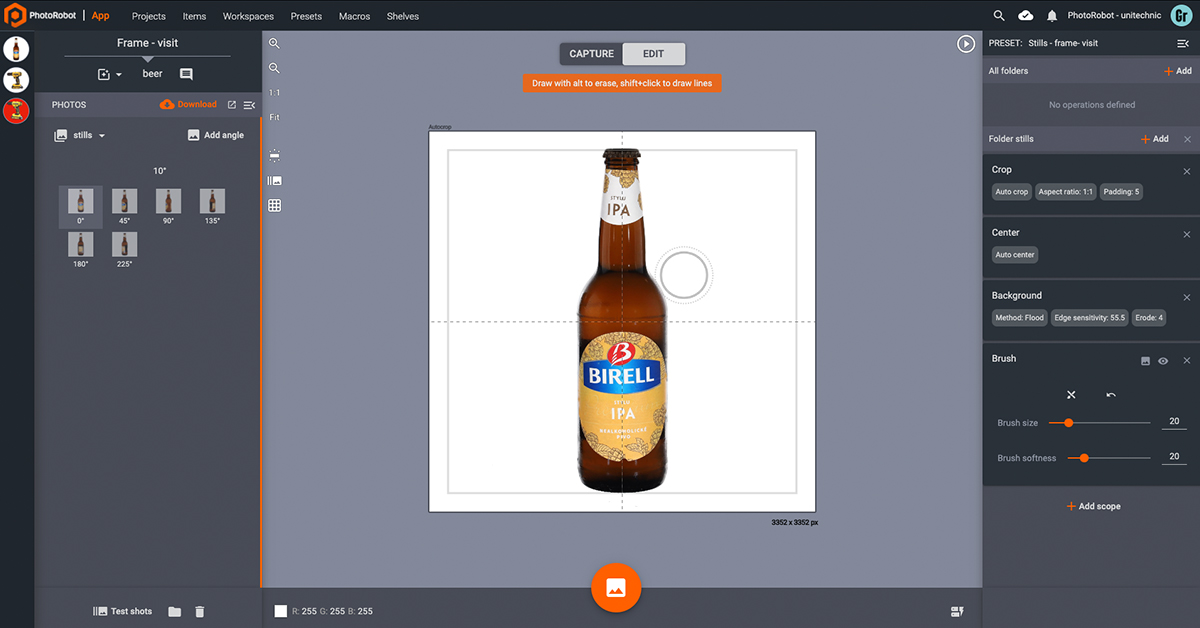Switch to CAPTURE mode

591,54
